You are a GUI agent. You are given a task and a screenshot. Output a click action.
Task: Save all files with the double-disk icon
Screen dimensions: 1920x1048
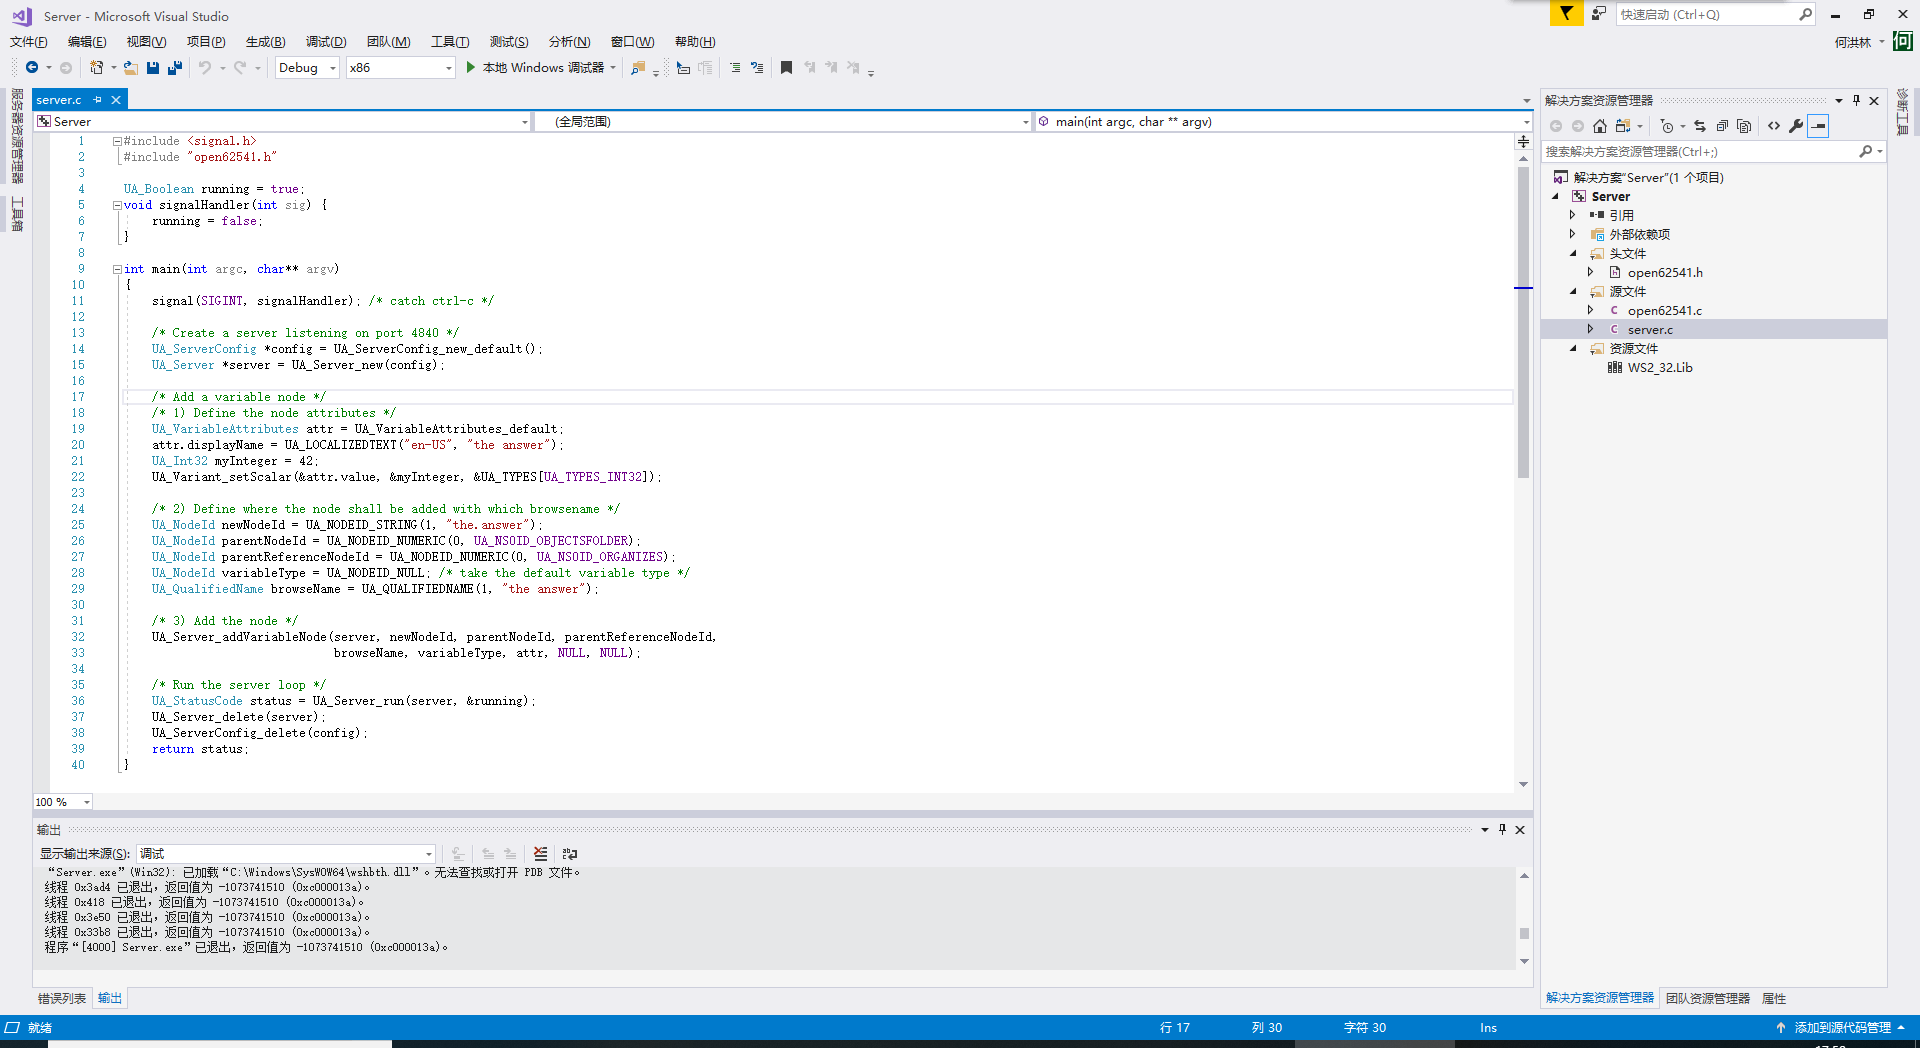(175, 67)
